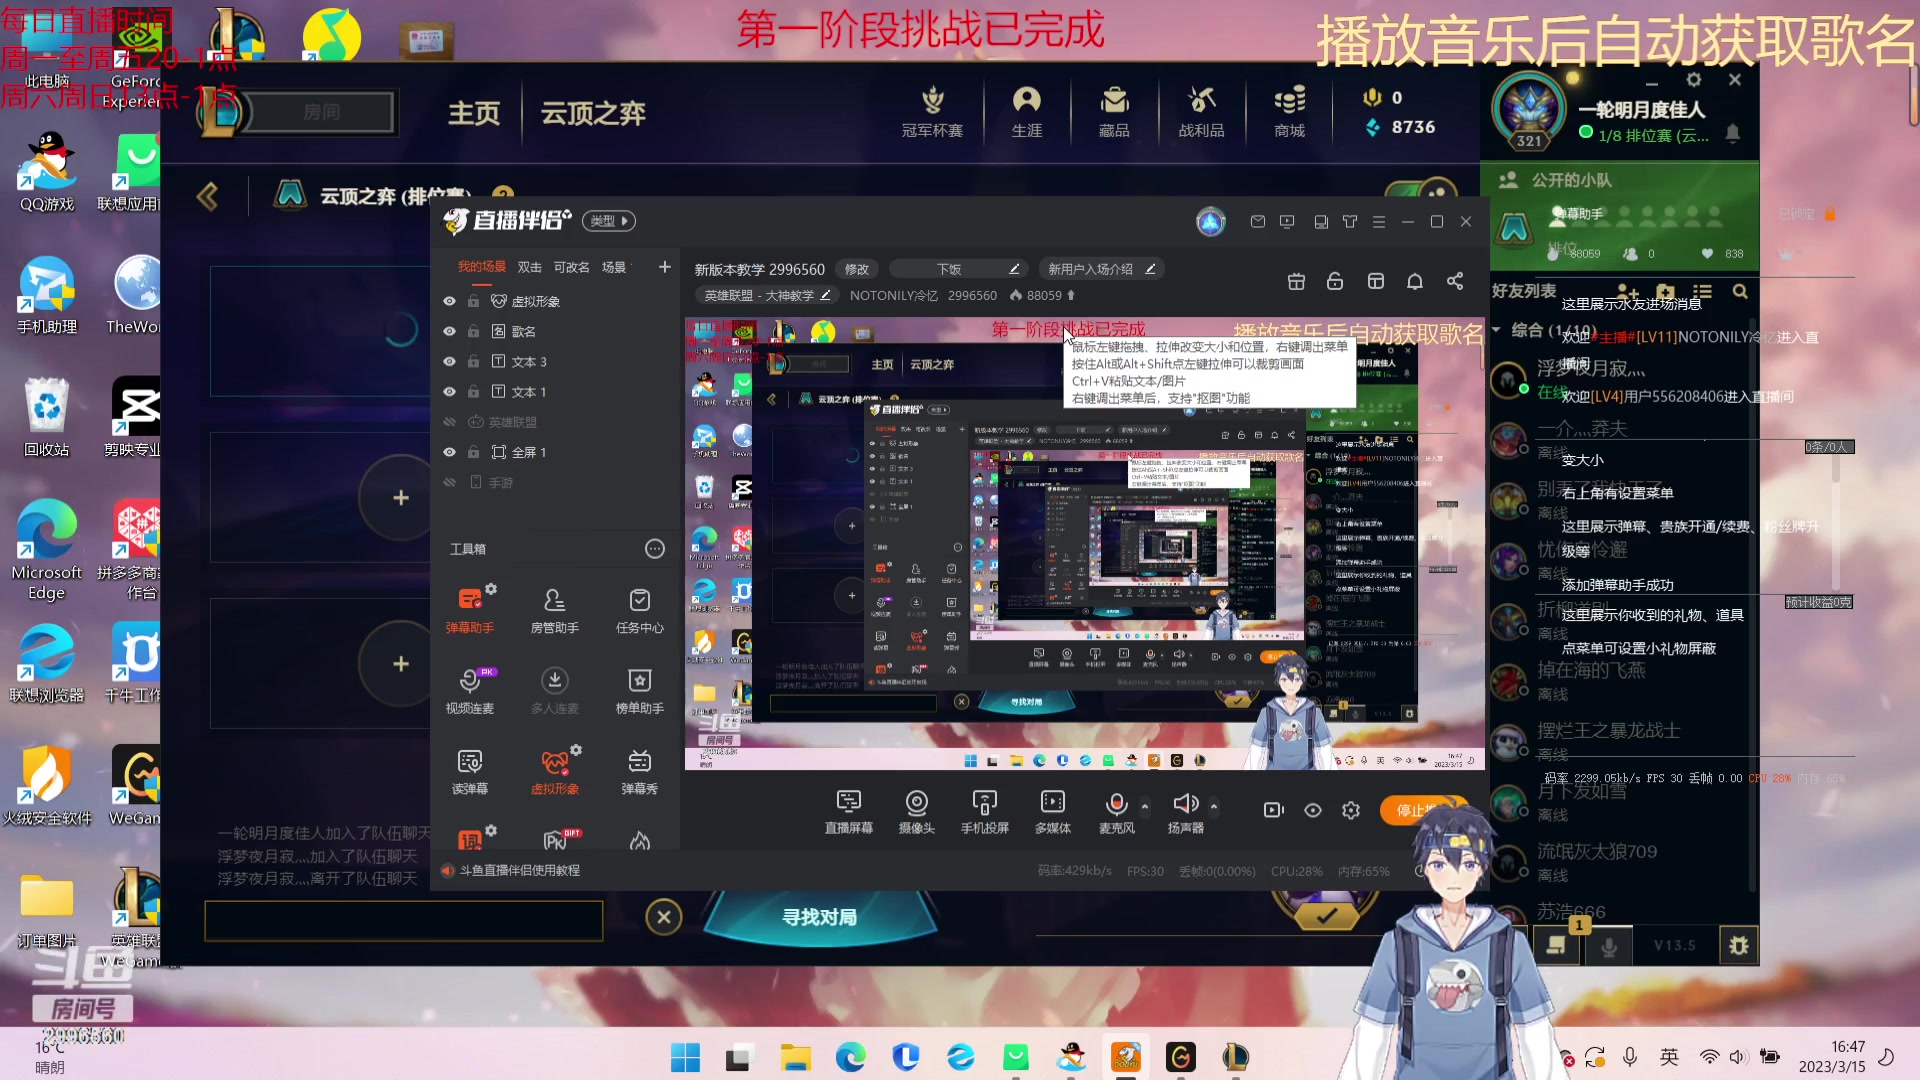Cancel the lobby with the X button in League client
This screenshot has height=1080, width=1920.
tap(664, 917)
